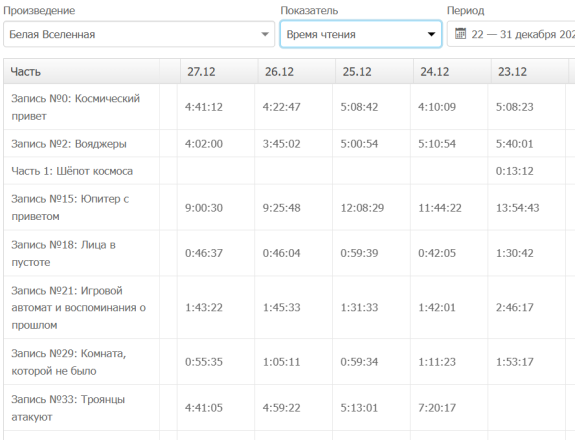Click the cell value 11:44:22
Image resolution: width=575 pixels, height=440 pixels.
coord(440,208)
